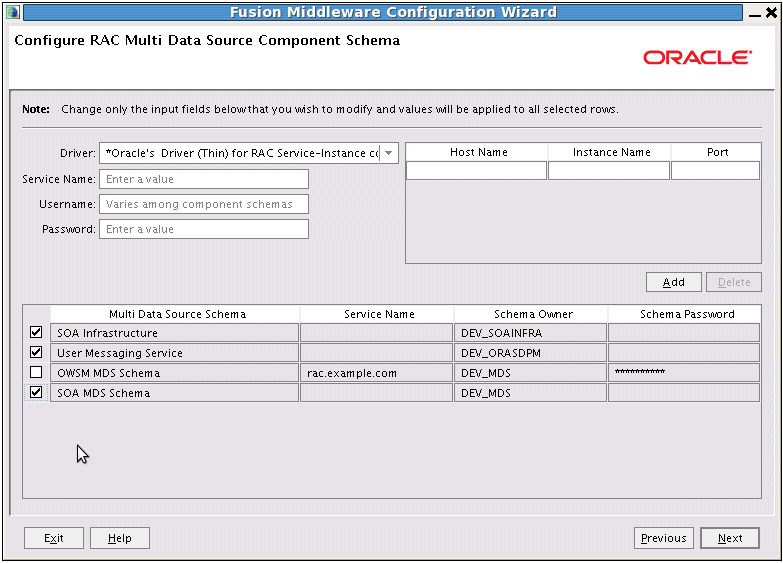Select the SOA Infrastructure row name cell
783x563 pixels.
tap(174, 333)
